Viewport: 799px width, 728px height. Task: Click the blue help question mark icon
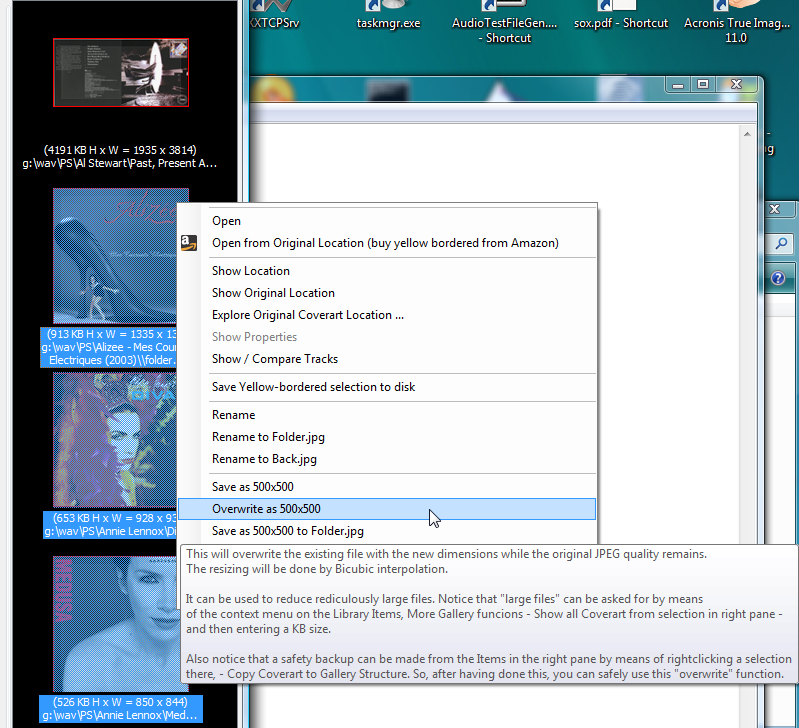(x=778, y=278)
